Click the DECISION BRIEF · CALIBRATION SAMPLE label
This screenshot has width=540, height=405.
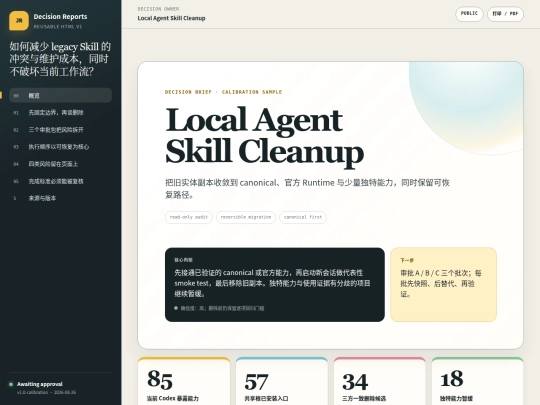pyautogui.click(x=224, y=92)
